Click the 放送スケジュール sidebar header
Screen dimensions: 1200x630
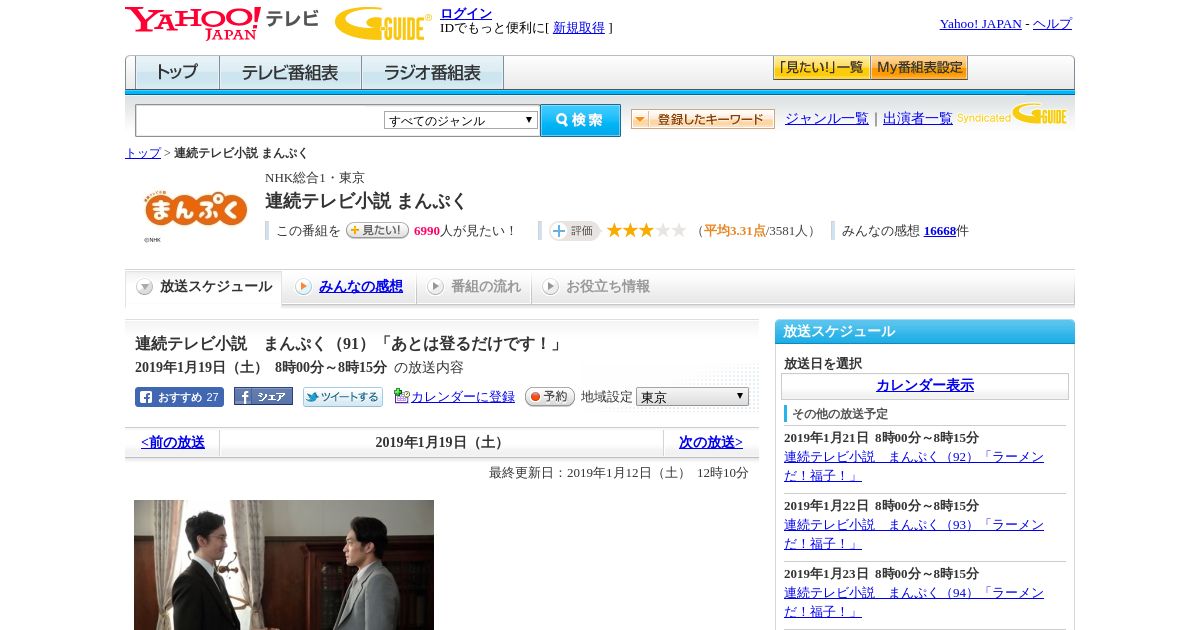coord(925,332)
